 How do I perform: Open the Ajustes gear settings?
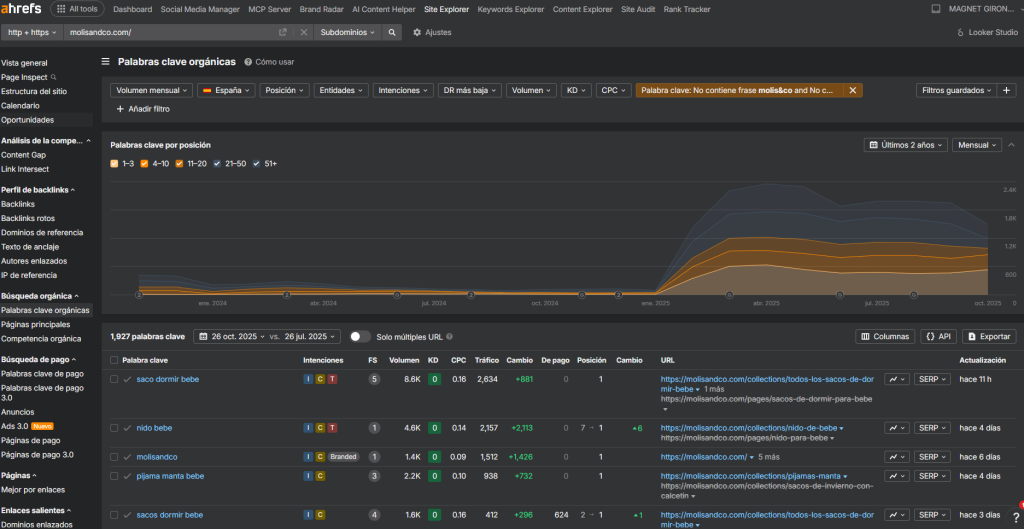[432, 32]
